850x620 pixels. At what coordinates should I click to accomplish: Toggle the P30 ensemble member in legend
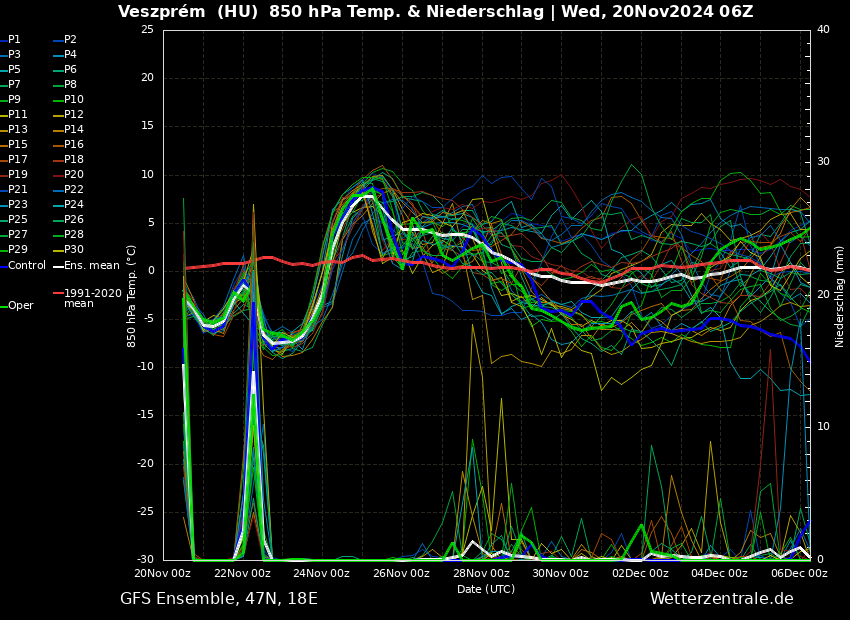pos(74,250)
